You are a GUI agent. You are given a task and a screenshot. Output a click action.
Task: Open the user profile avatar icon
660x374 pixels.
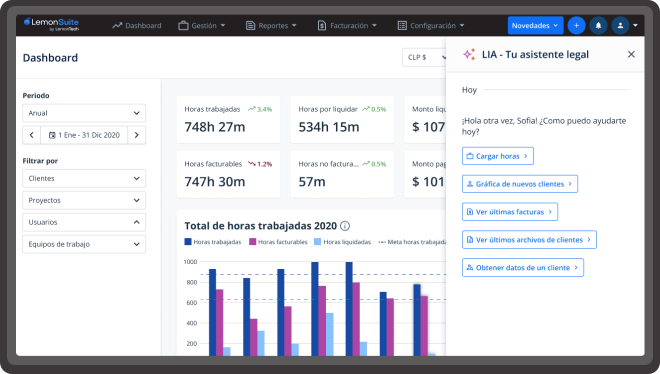tap(620, 26)
